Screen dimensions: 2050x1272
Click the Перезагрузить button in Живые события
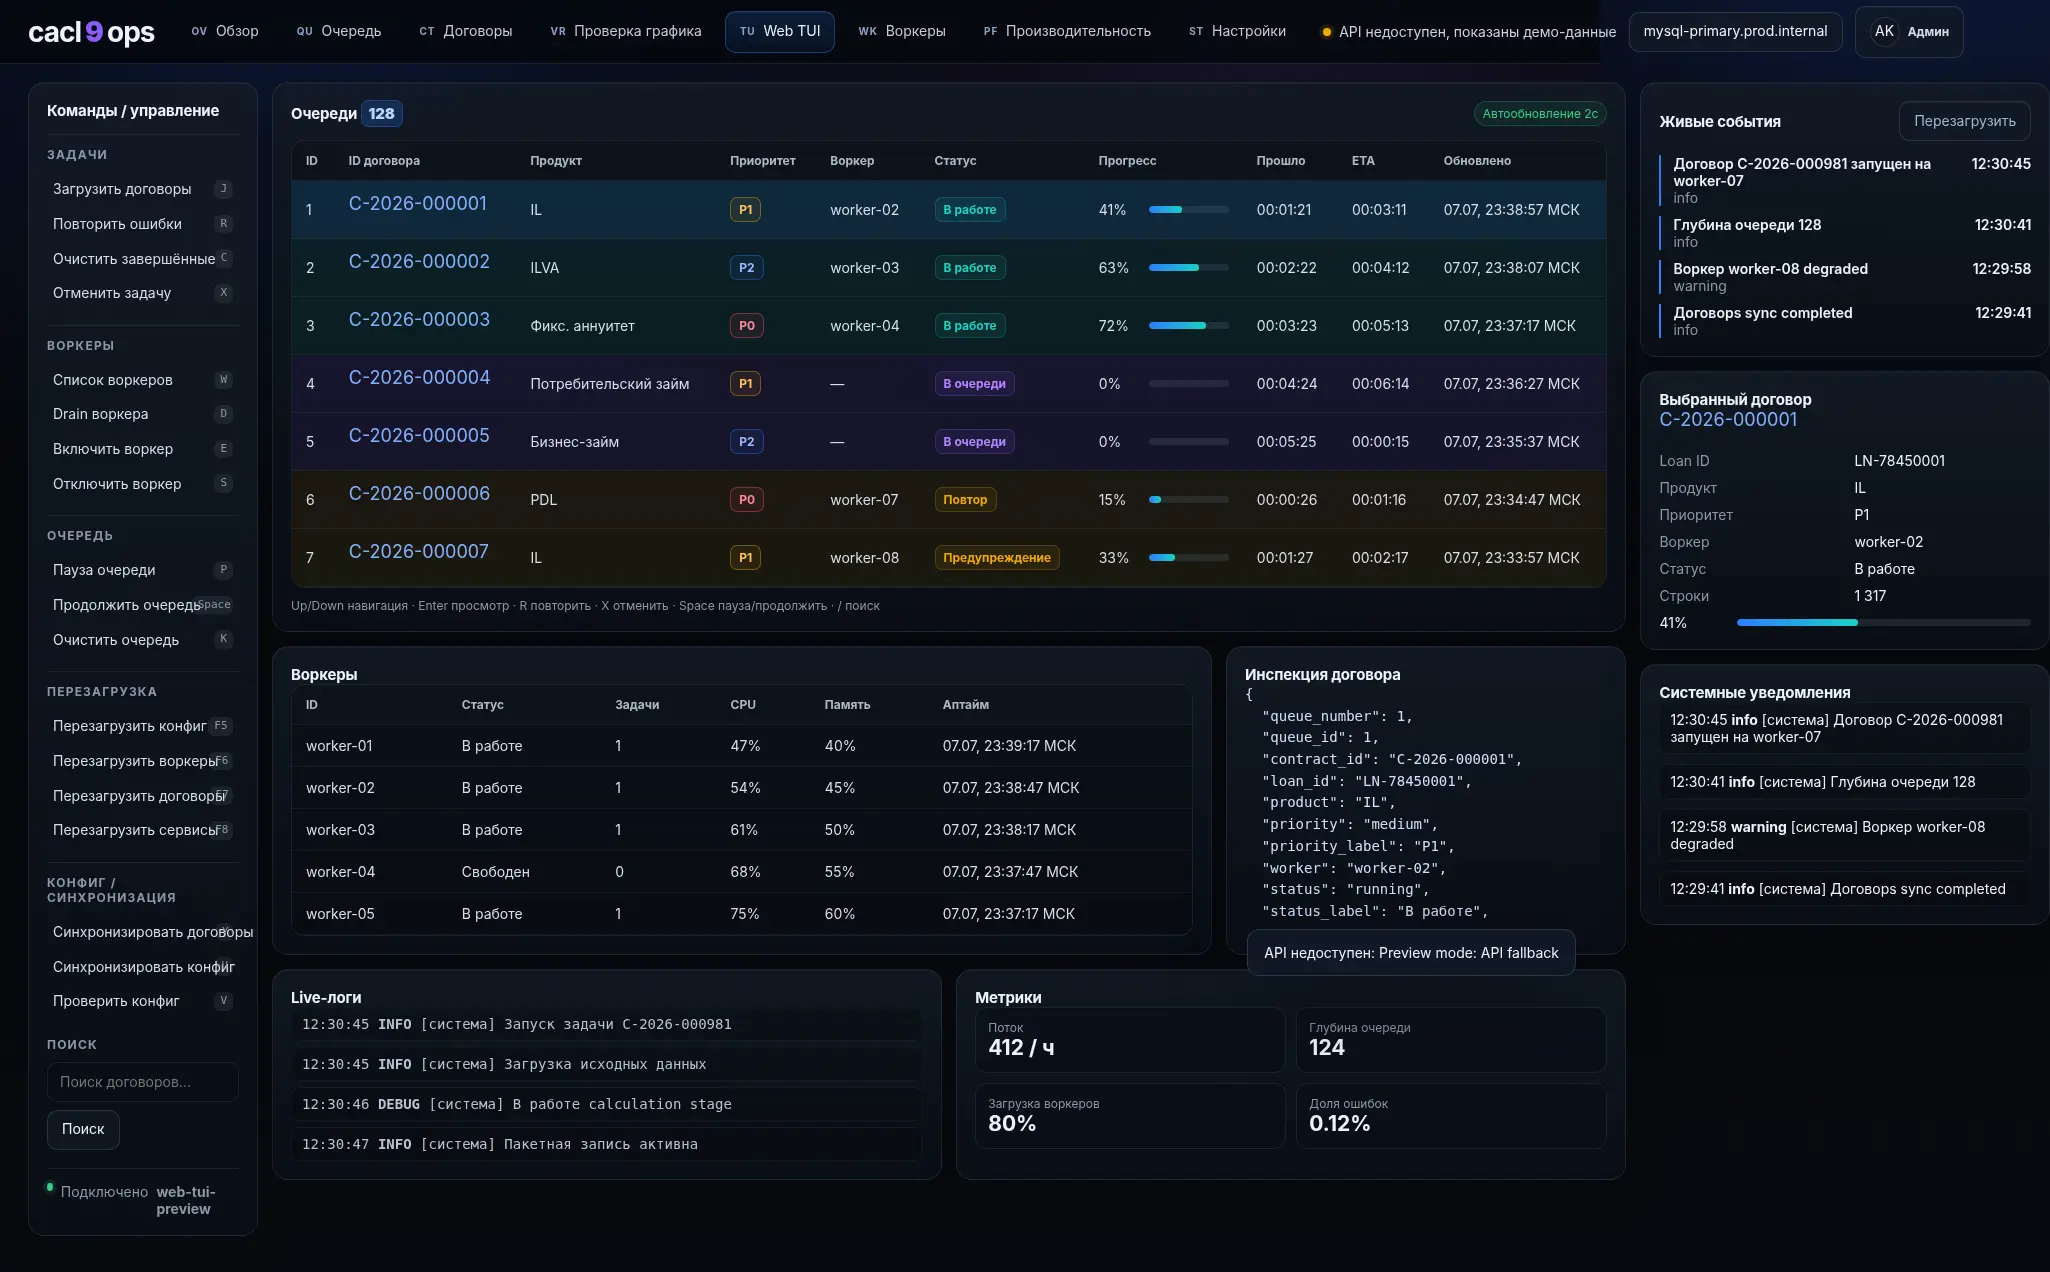pyautogui.click(x=1964, y=121)
